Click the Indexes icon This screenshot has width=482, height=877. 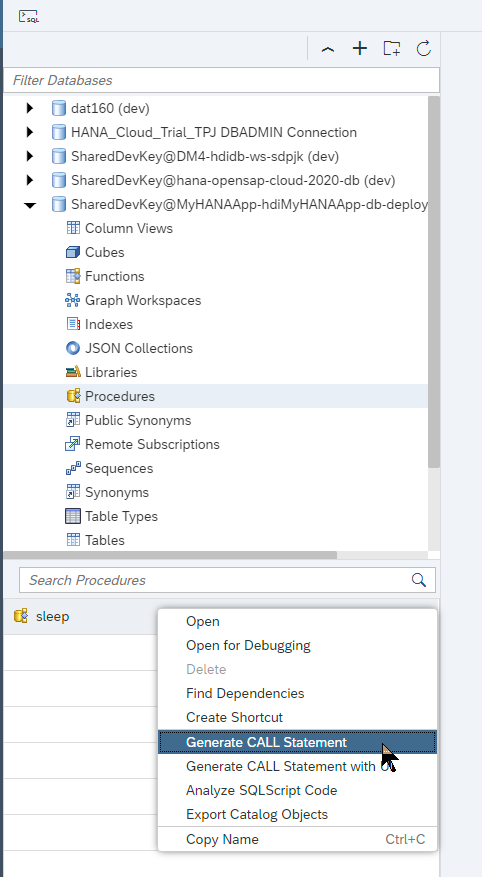pyautogui.click(x=73, y=324)
